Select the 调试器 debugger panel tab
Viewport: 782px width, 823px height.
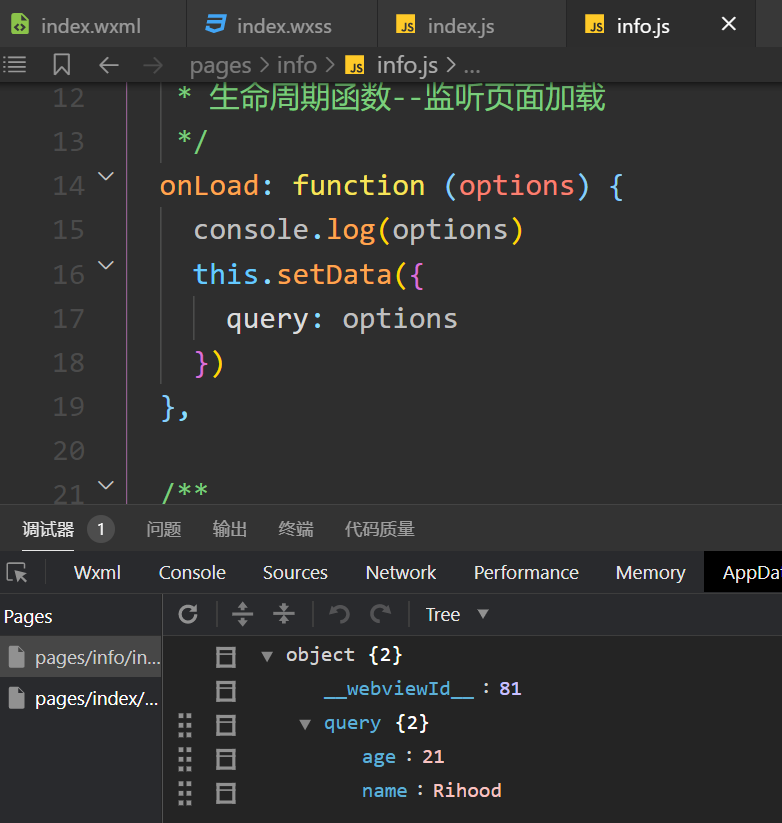click(48, 529)
